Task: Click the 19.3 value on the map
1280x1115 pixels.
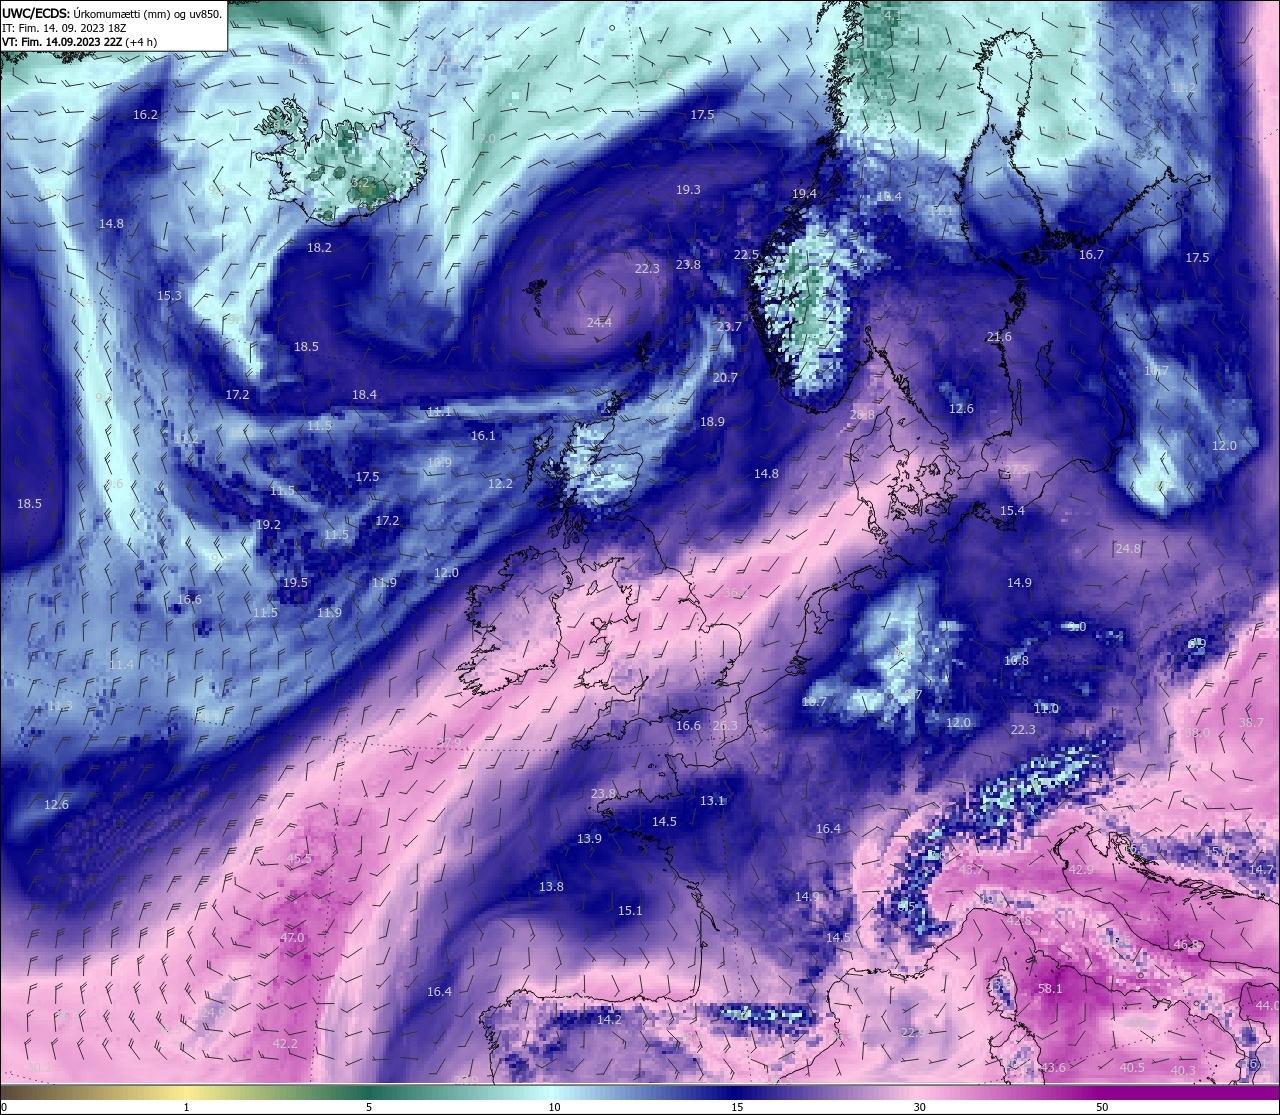Action: click(688, 189)
